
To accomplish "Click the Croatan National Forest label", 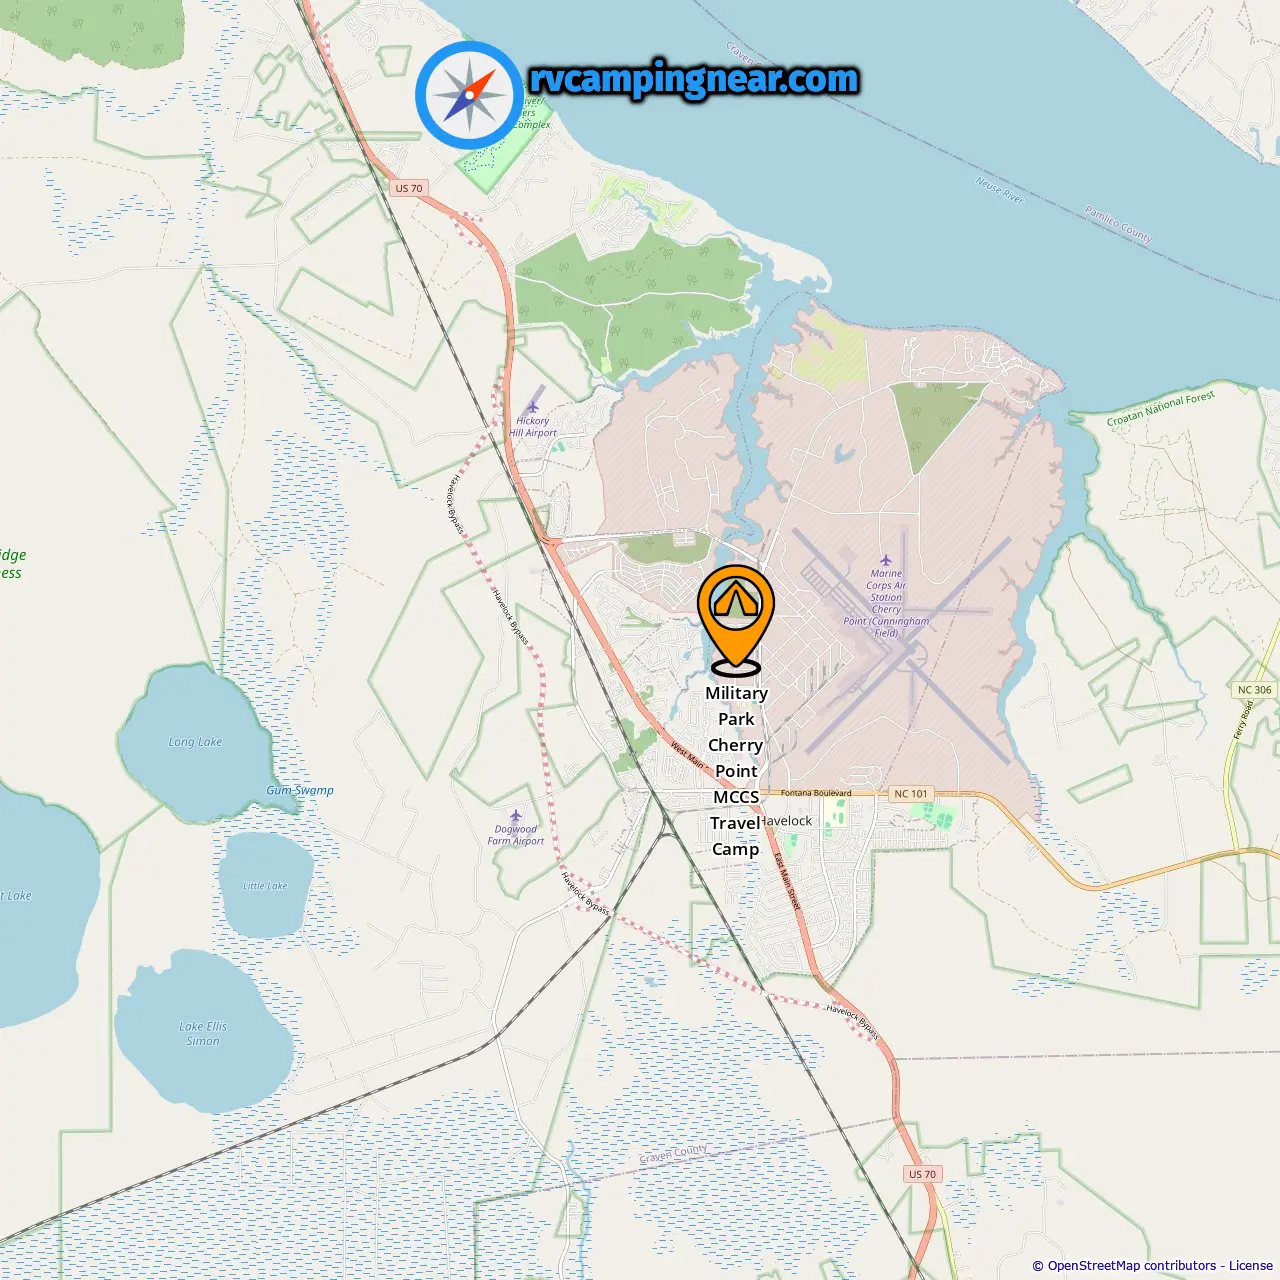I will (1161, 408).
